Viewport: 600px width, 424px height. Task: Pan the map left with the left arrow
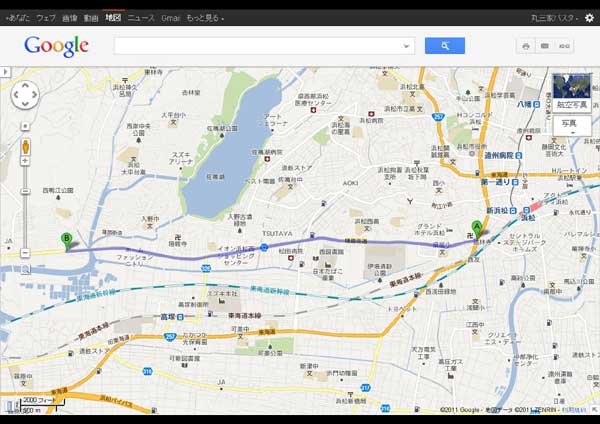16,95
